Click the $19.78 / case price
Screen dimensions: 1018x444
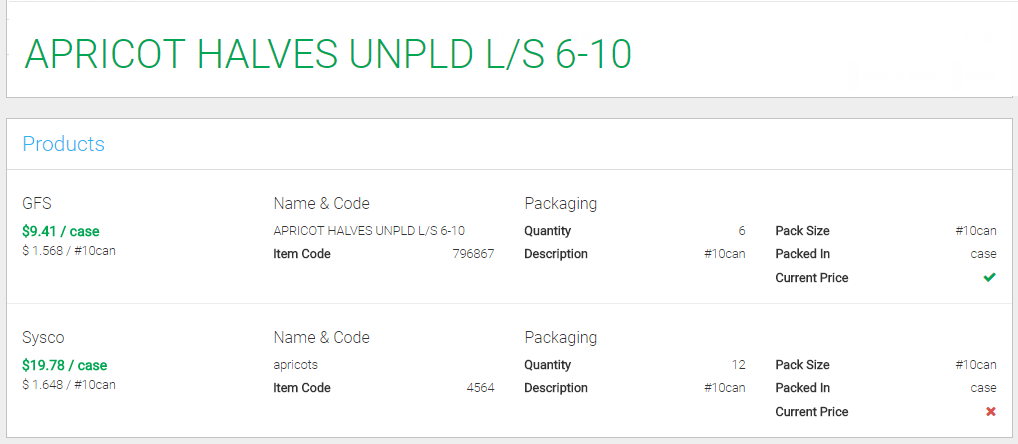click(x=65, y=365)
